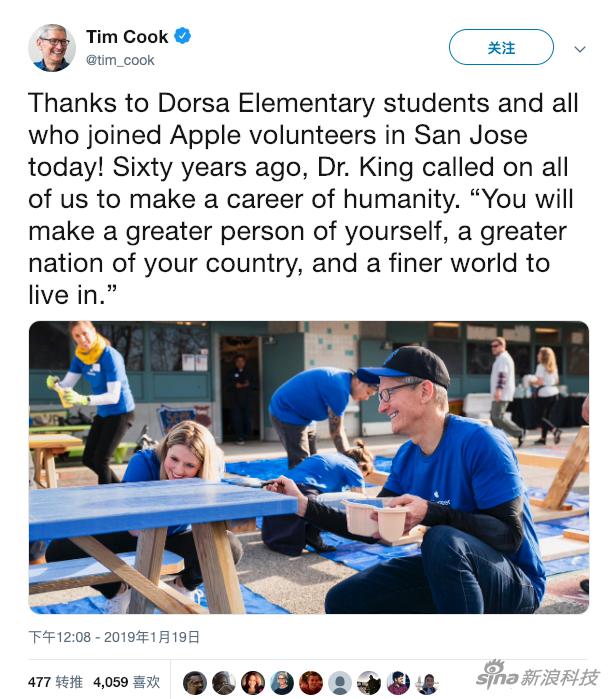Click the 关注 follow button
The width and height of the screenshot is (611, 699).
pos(501,47)
